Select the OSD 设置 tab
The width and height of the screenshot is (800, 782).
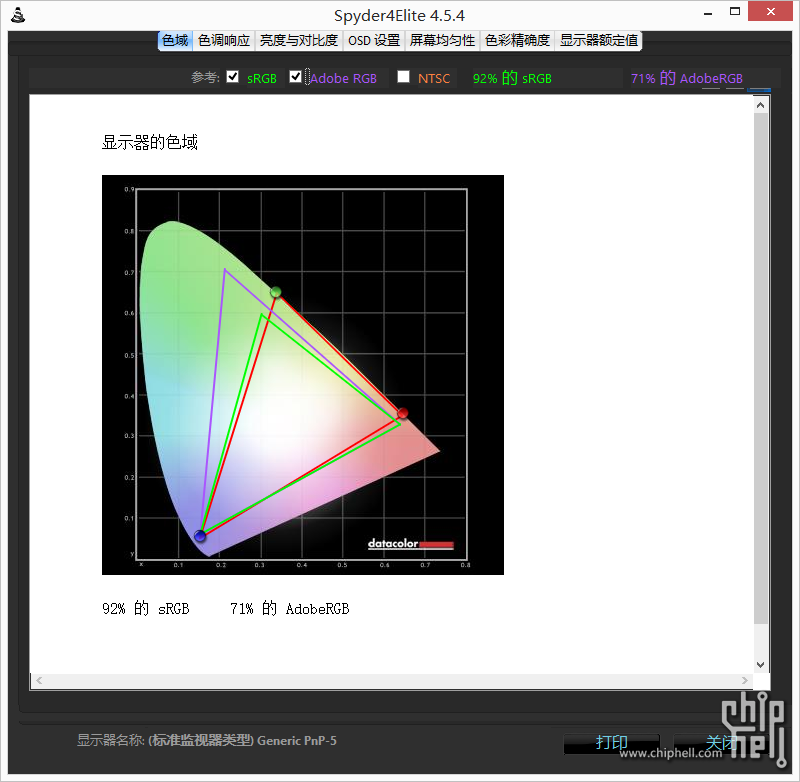[373, 40]
